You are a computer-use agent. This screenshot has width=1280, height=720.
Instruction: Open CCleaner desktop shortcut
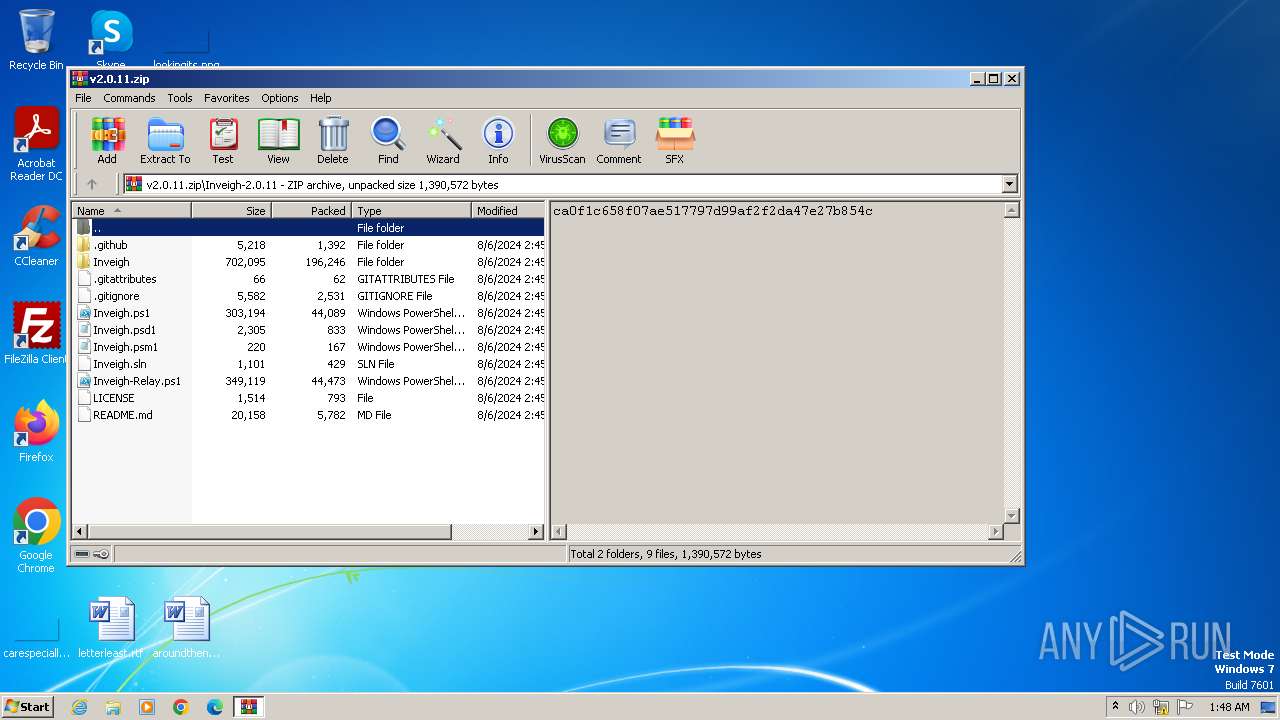coord(36,236)
